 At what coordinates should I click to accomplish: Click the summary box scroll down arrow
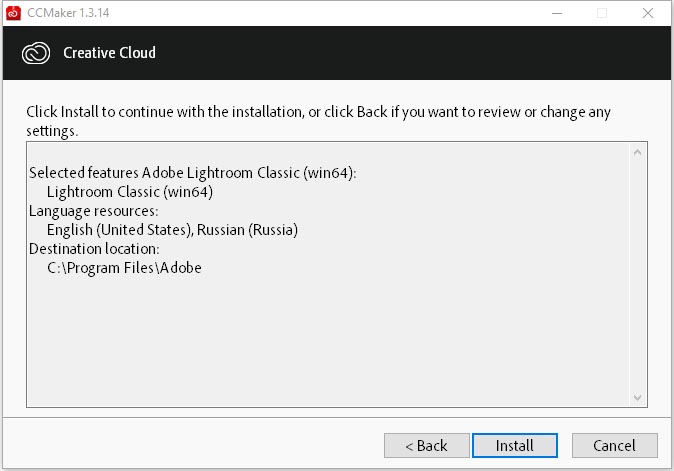click(x=637, y=398)
